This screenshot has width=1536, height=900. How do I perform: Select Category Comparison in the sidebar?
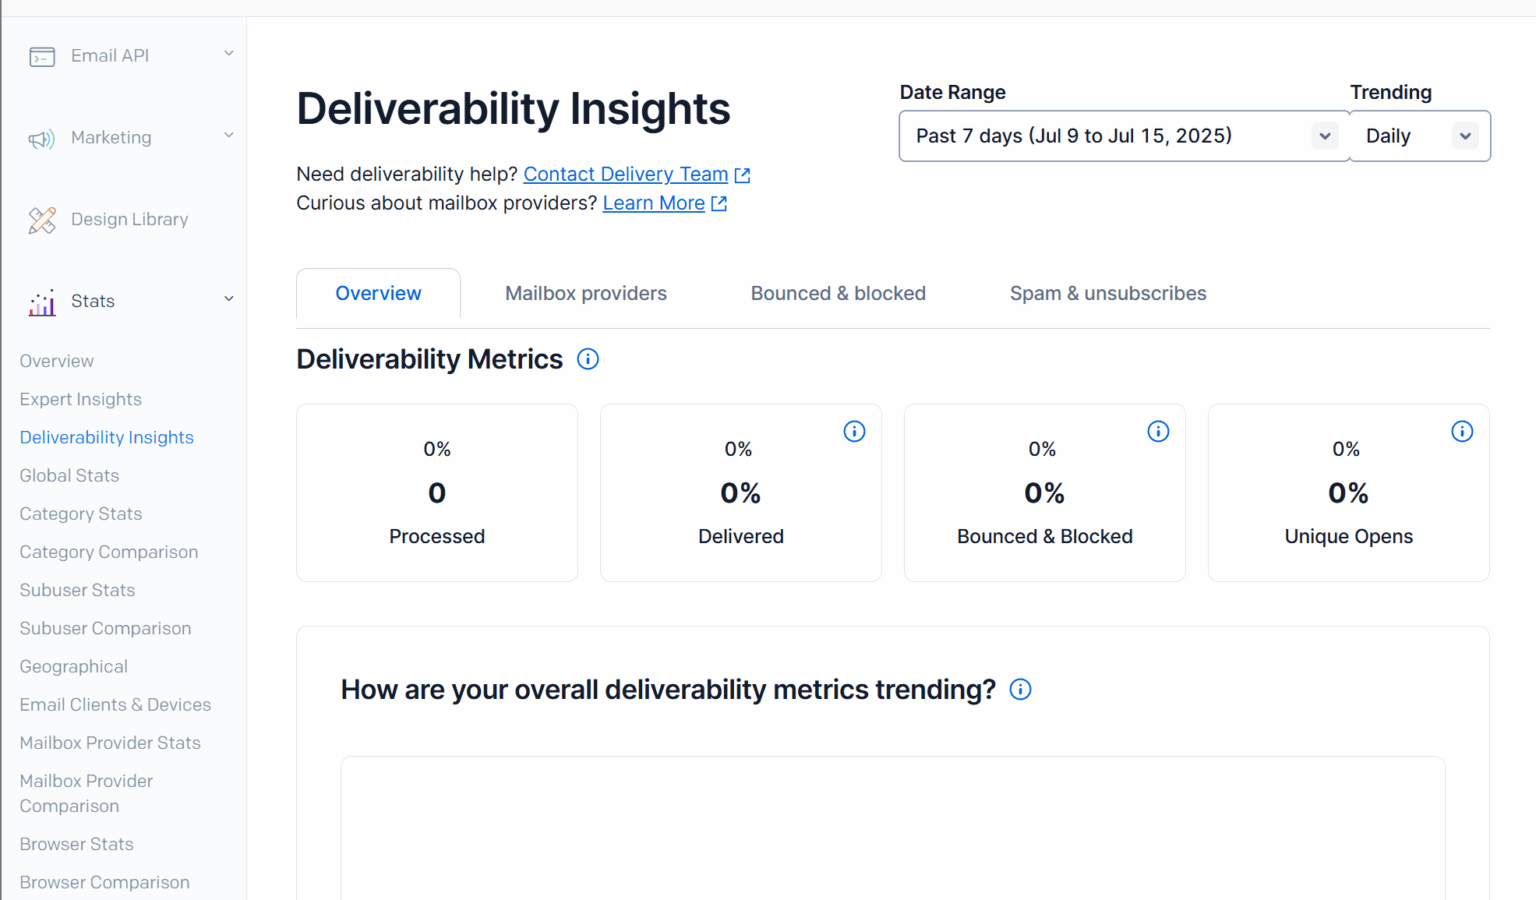click(108, 552)
